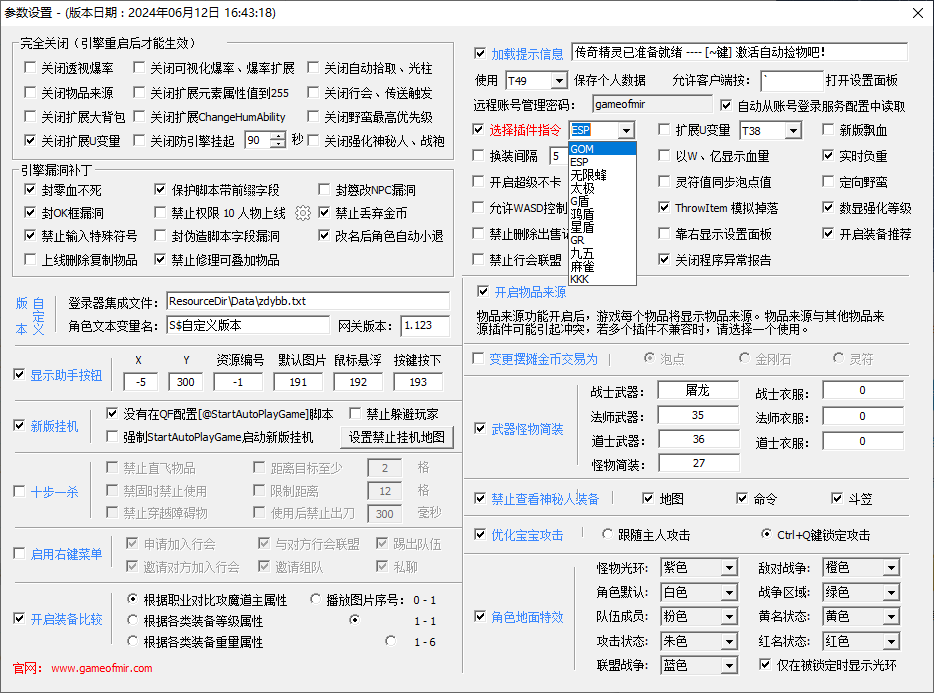Open the 敌对战争 橙色 dropdown
934x693 pixels.
[x=891, y=567]
